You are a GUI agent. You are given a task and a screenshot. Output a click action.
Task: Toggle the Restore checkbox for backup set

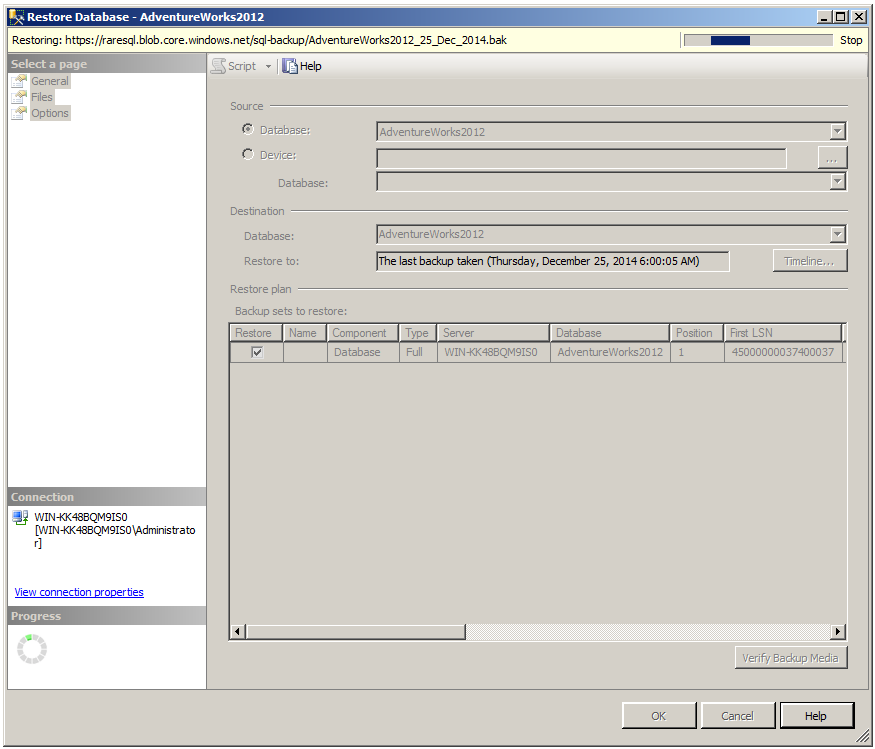pos(257,352)
